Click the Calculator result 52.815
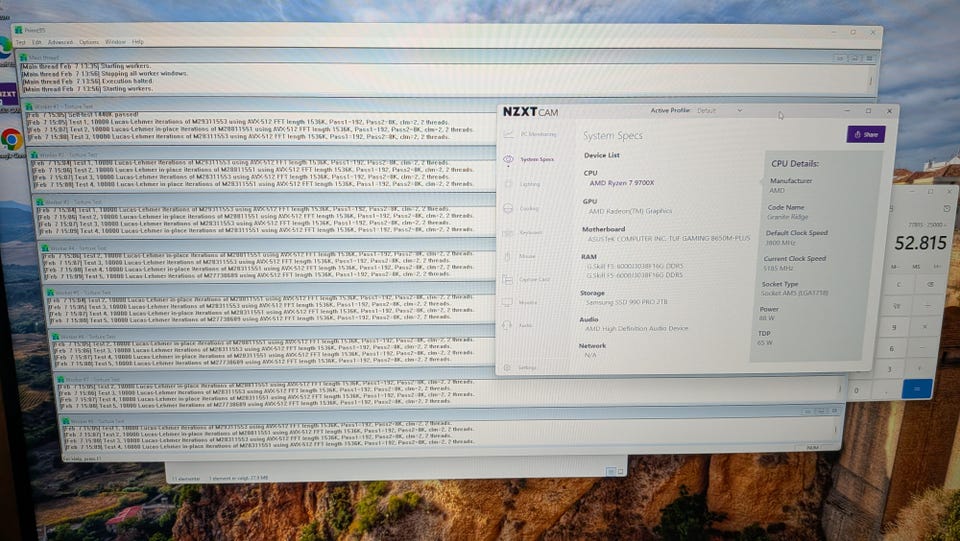Screen dimensions: 960x541 [920, 243]
